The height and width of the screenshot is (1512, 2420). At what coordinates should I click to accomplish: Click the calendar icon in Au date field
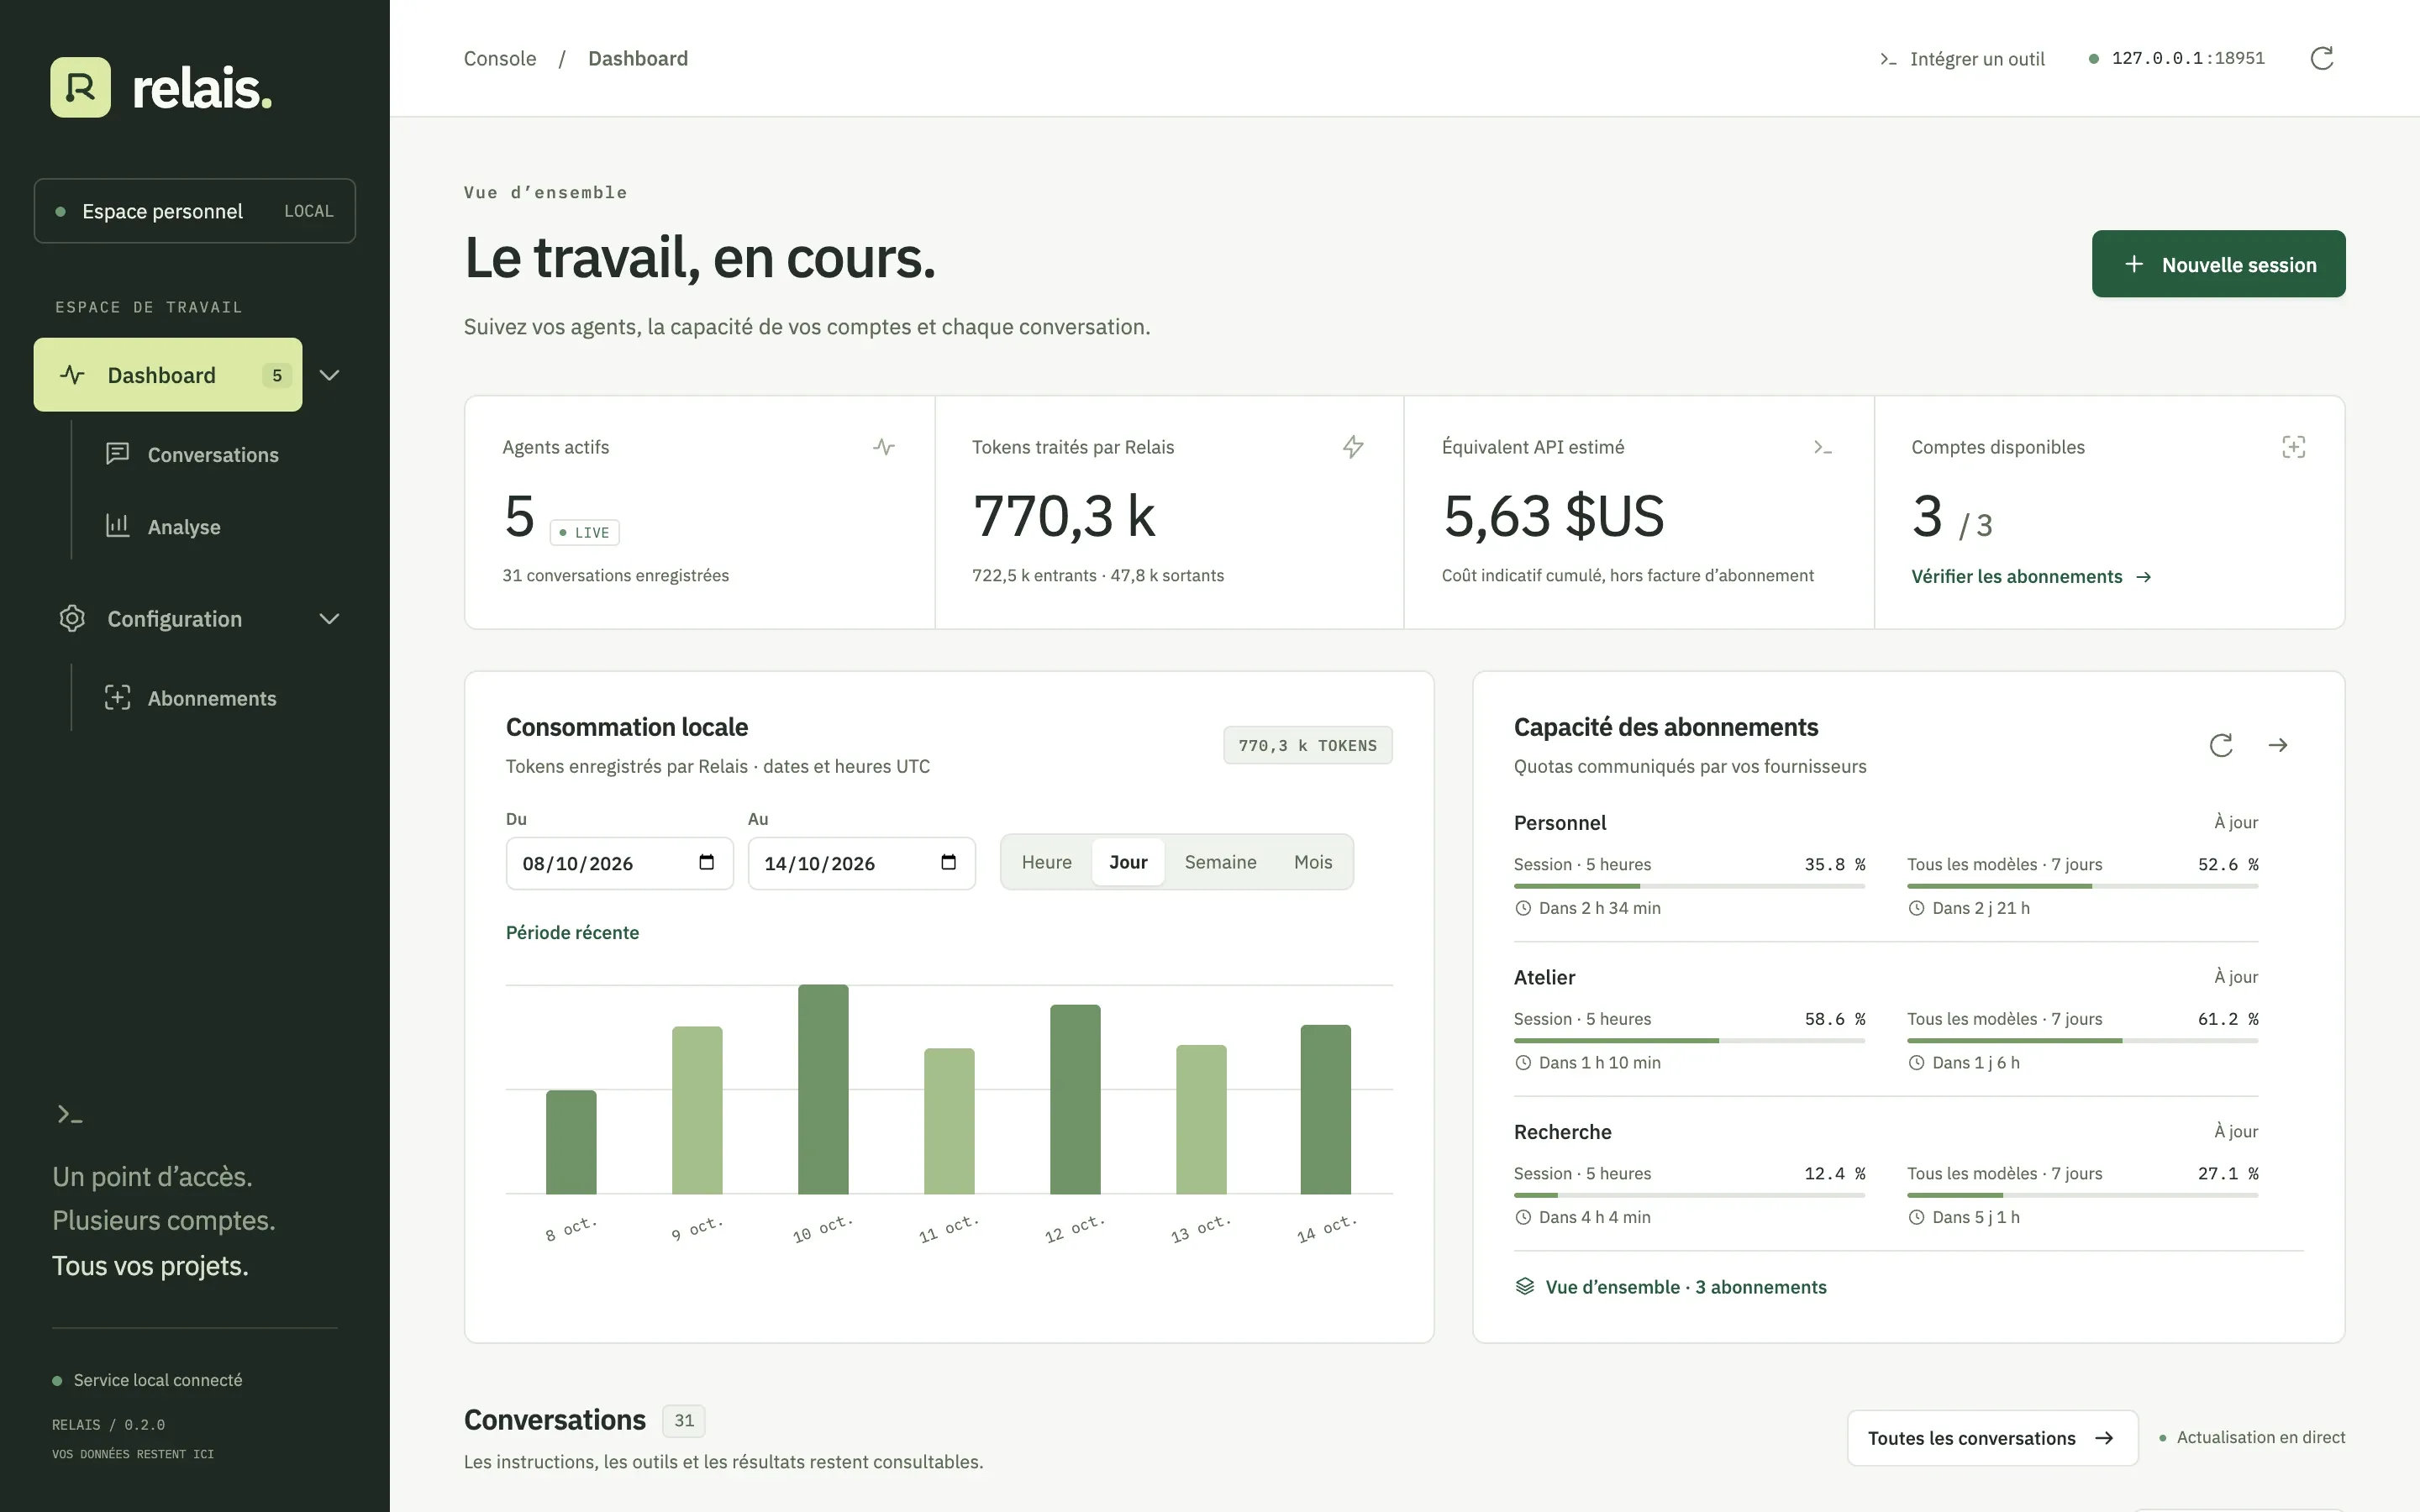pyautogui.click(x=948, y=862)
